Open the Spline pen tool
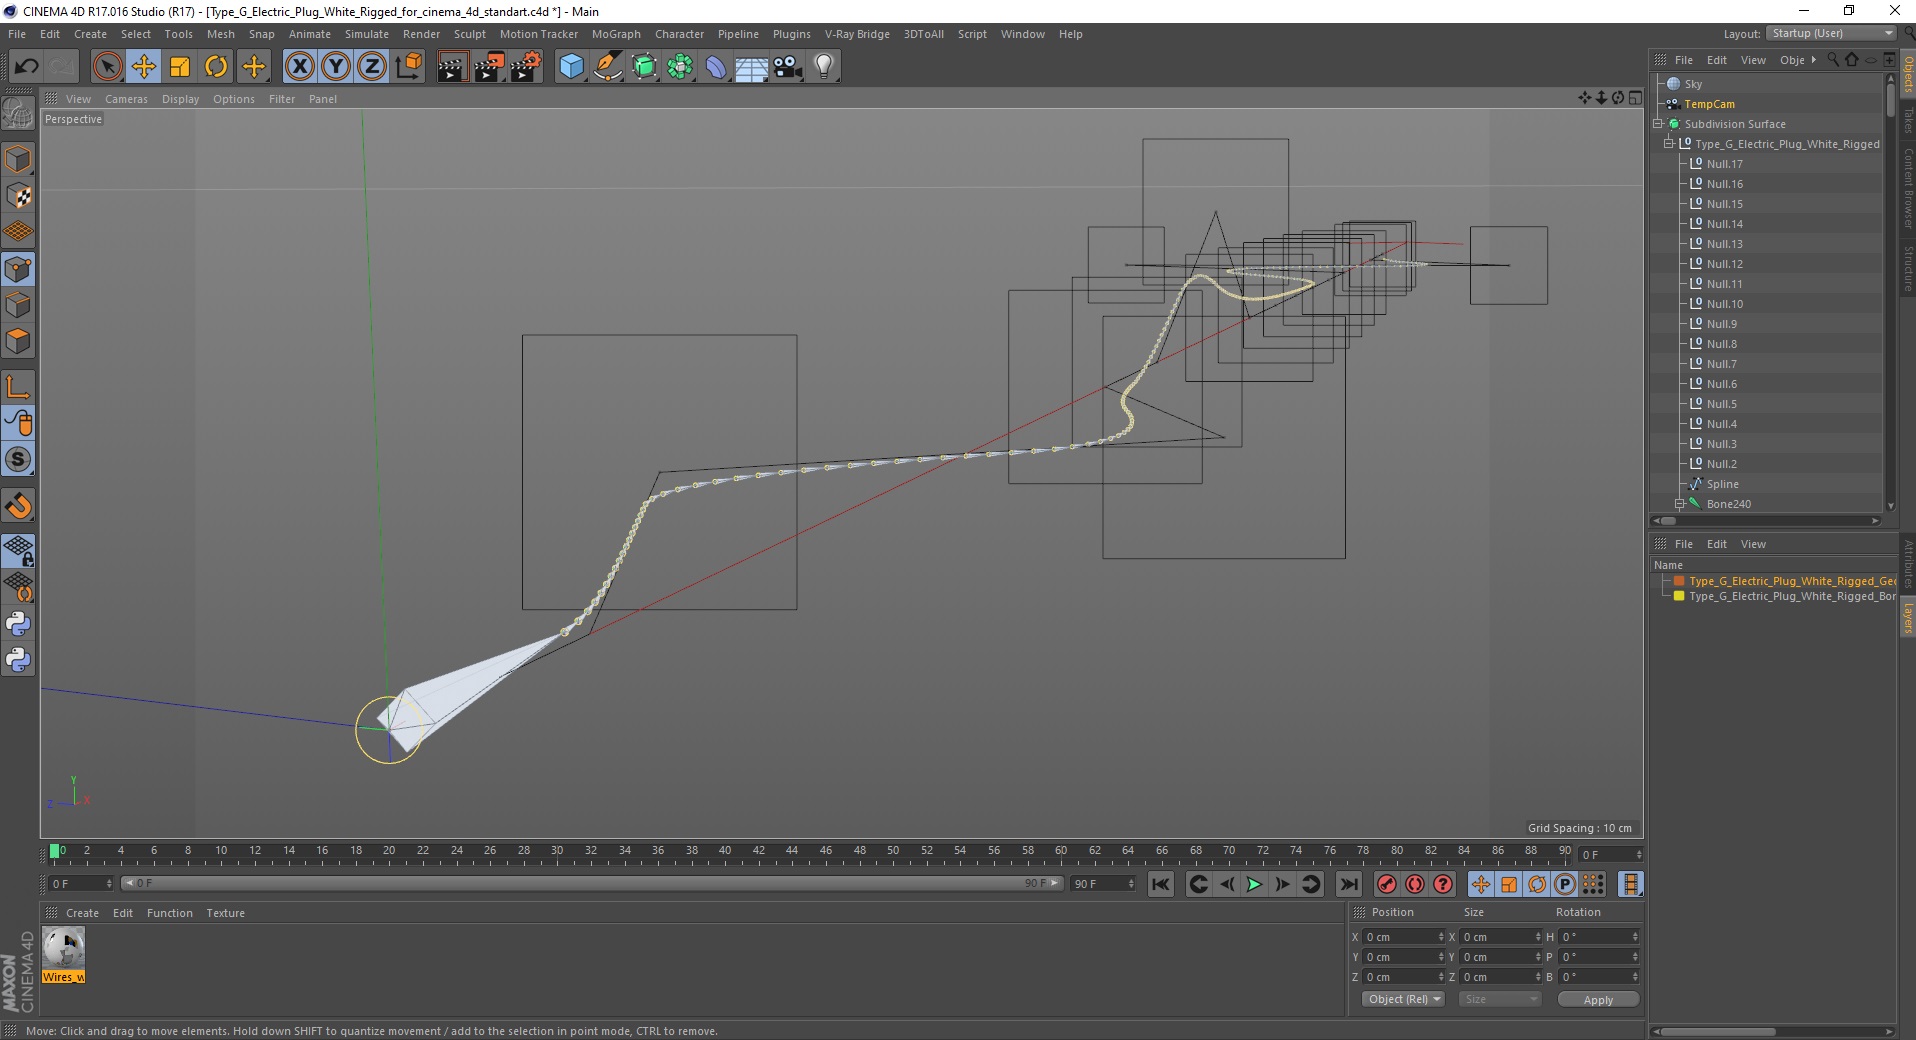1916x1040 pixels. coord(608,67)
